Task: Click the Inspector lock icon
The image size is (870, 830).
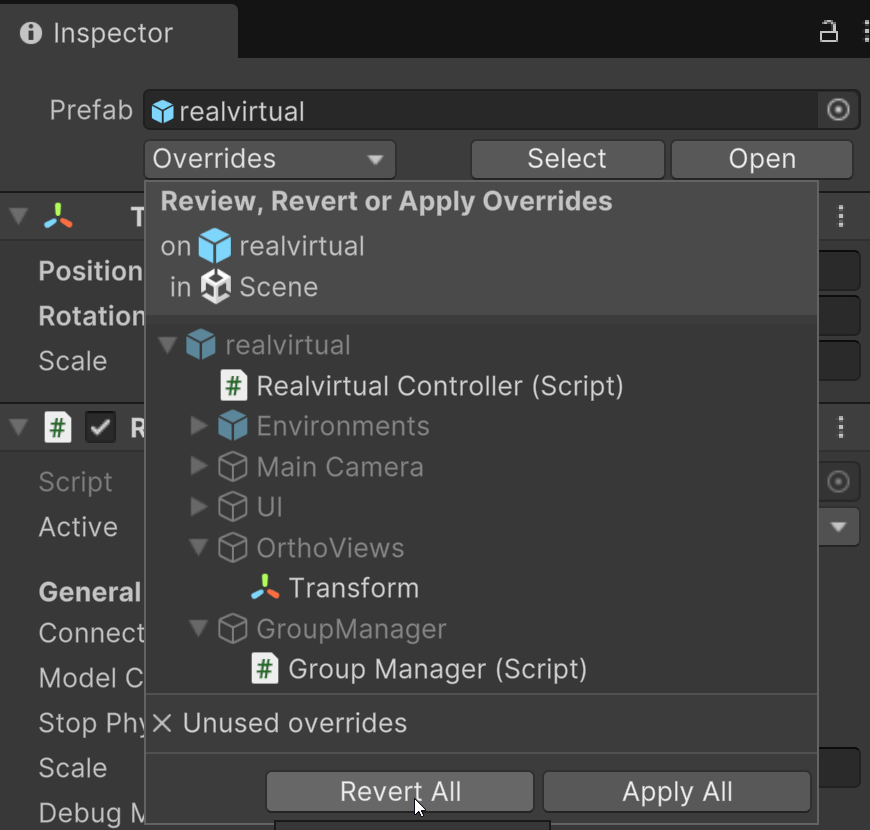Action: [828, 32]
